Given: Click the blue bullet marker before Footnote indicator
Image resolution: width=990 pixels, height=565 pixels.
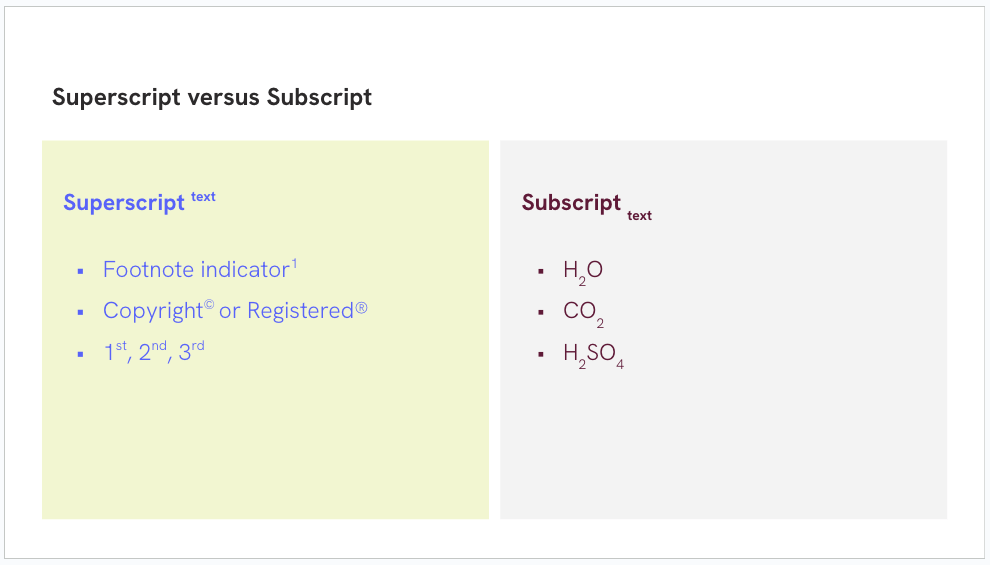Looking at the screenshot, I should click(80, 271).
